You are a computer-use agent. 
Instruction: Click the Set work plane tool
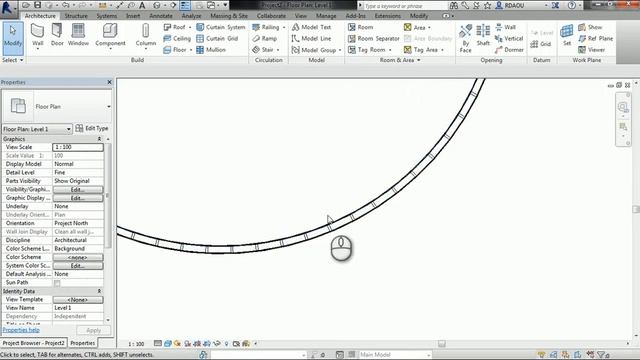[567, 35]
